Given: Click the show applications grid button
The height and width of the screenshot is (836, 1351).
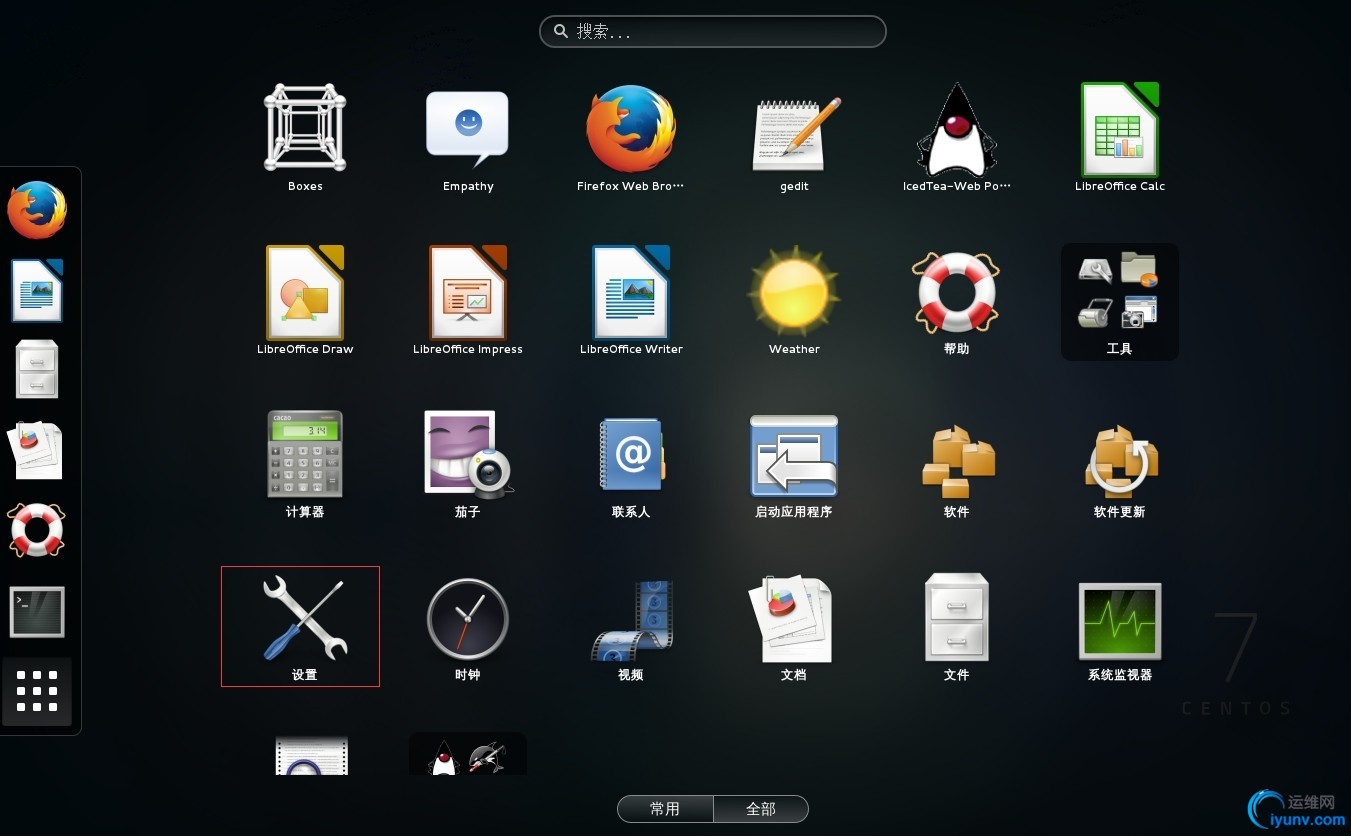Looking at the screenshot, I should click(x=37, y=691).
